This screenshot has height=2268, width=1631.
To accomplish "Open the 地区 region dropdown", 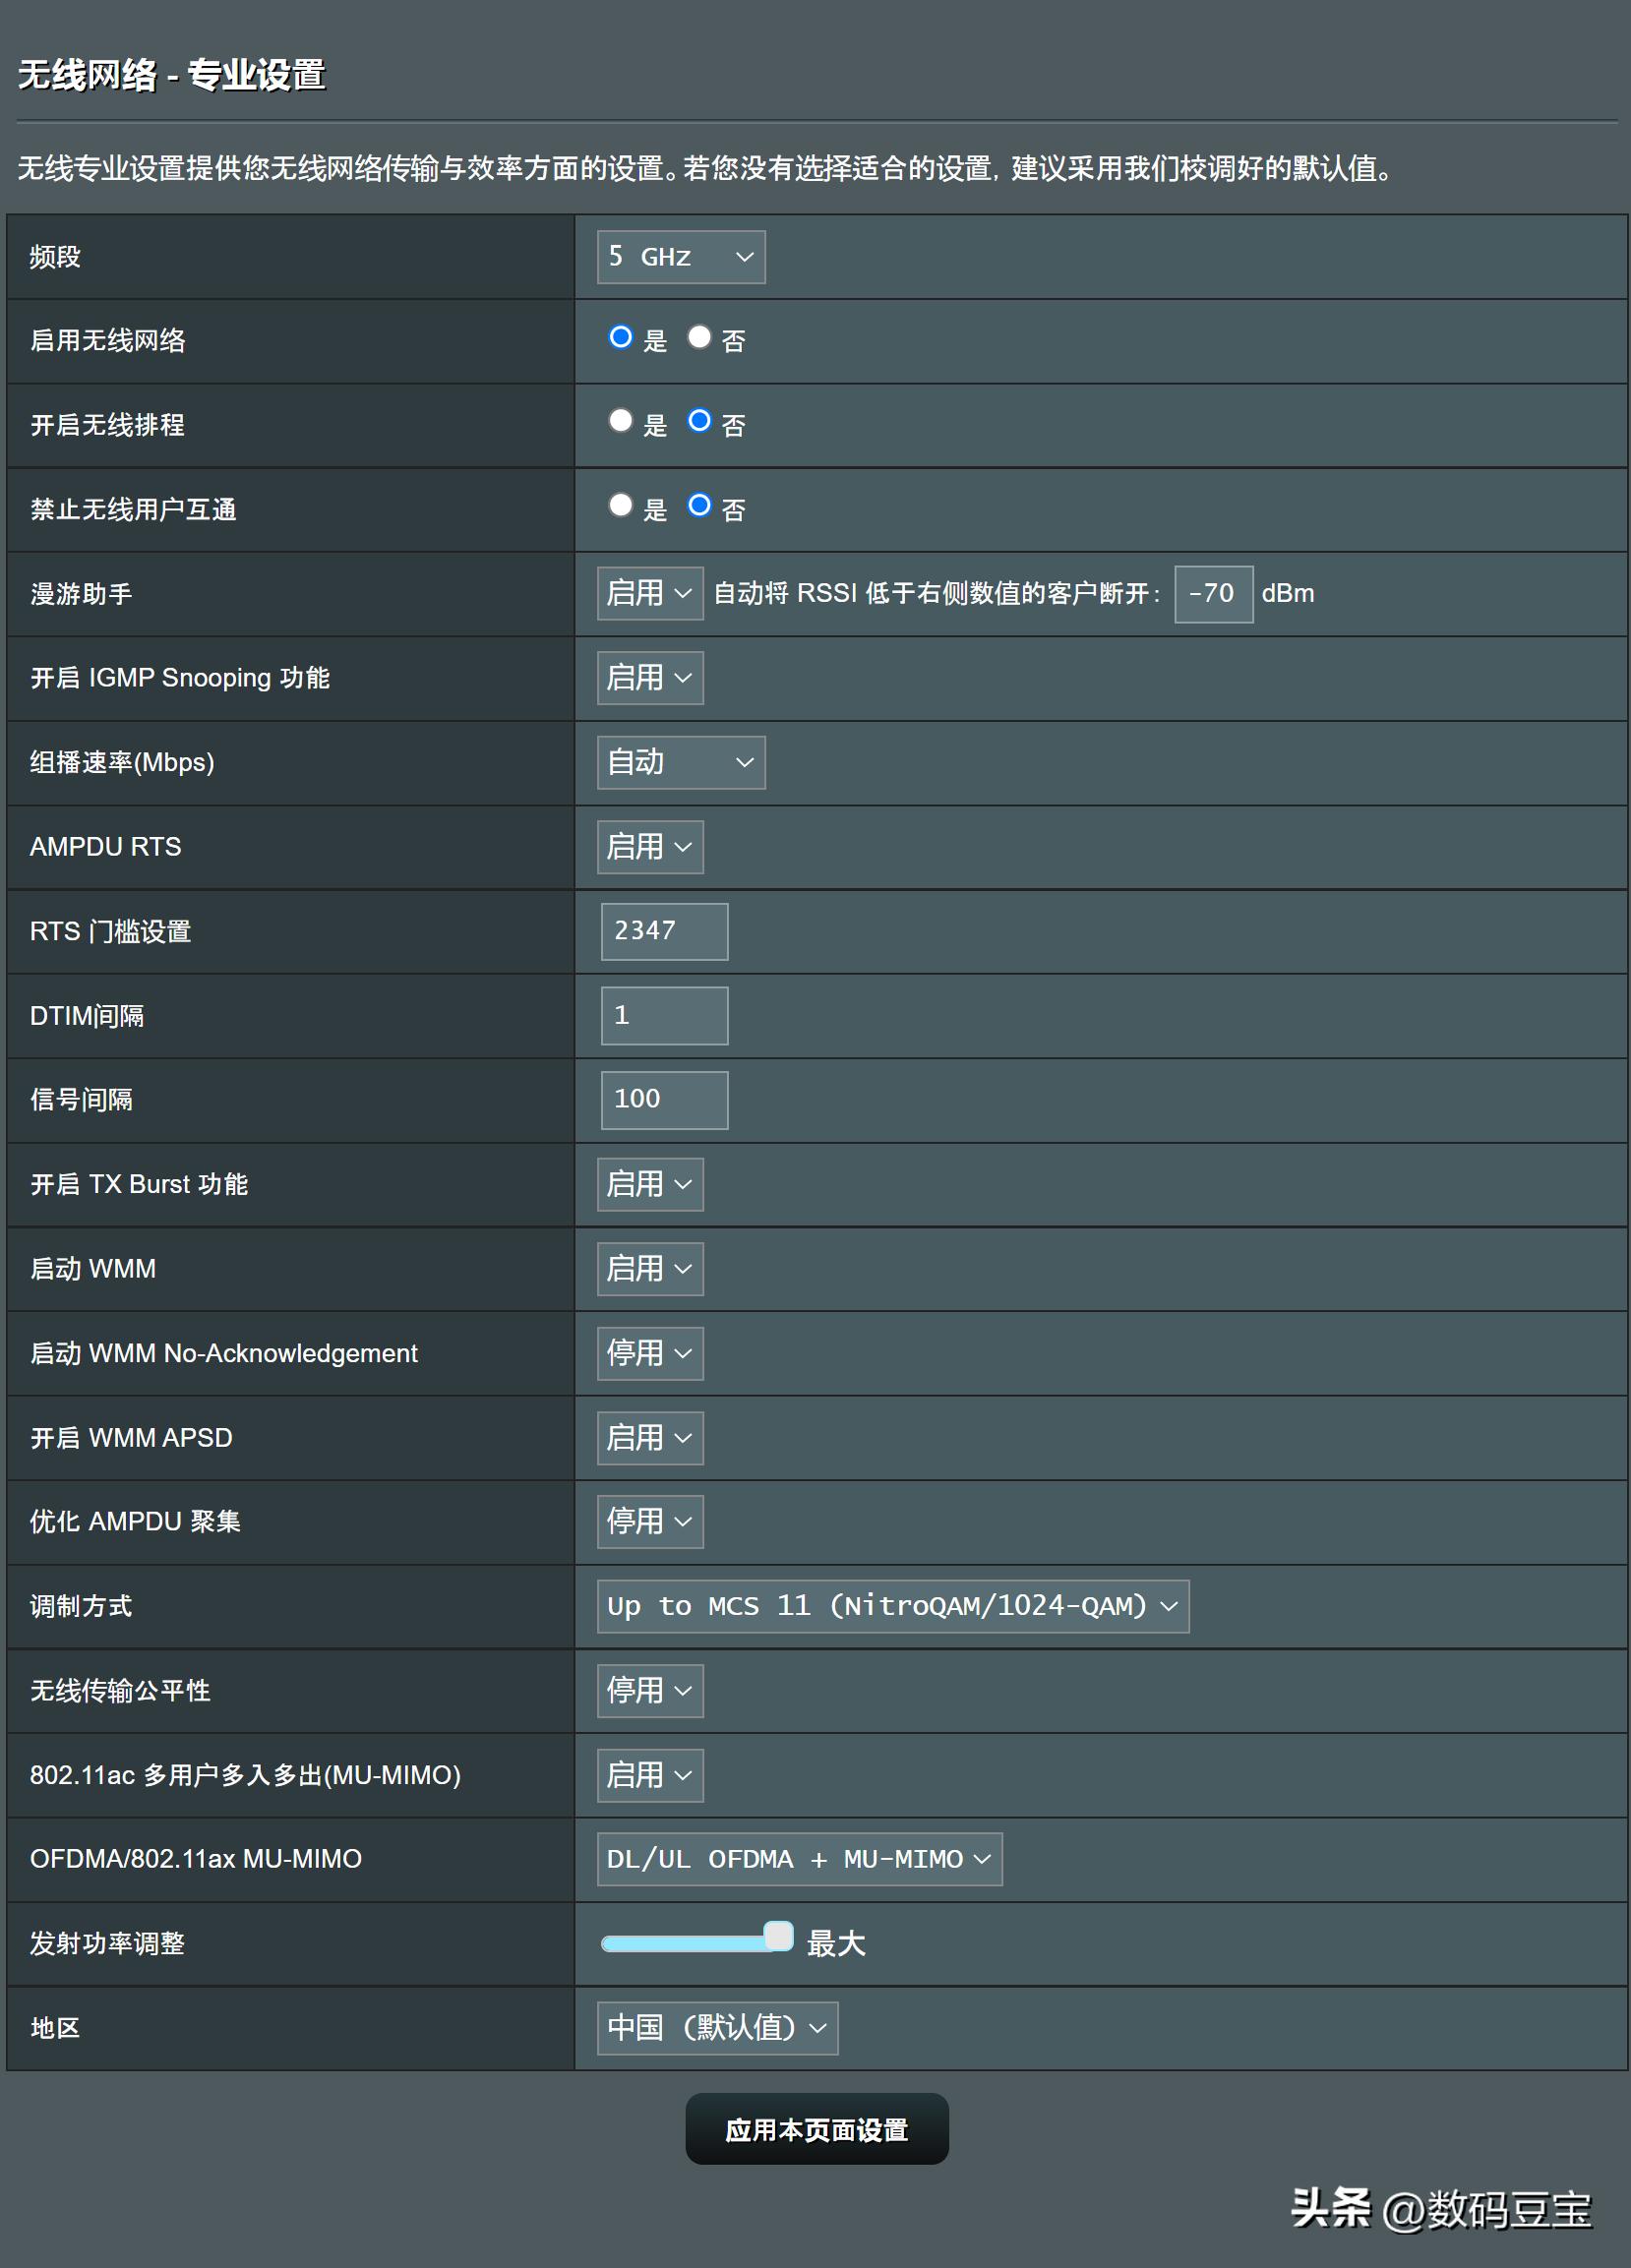I will [716, 2028].
